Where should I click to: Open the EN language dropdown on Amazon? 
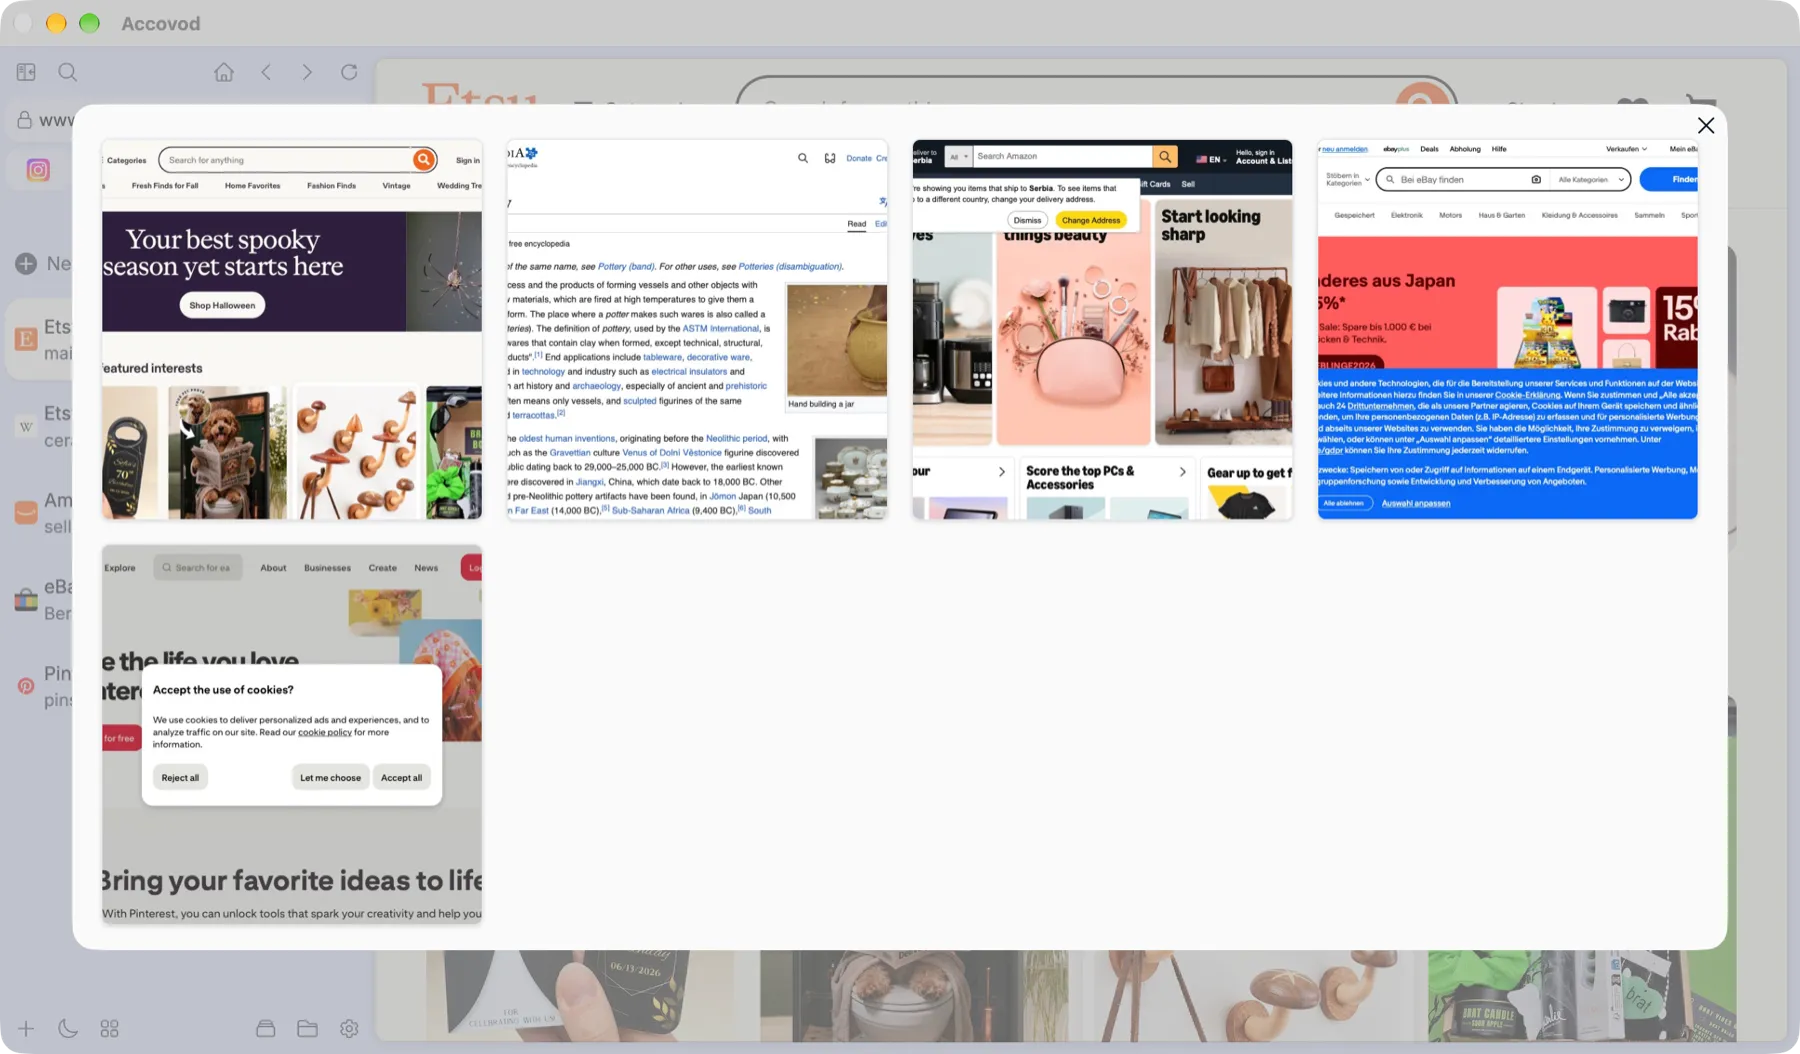tap(1211, 160)
